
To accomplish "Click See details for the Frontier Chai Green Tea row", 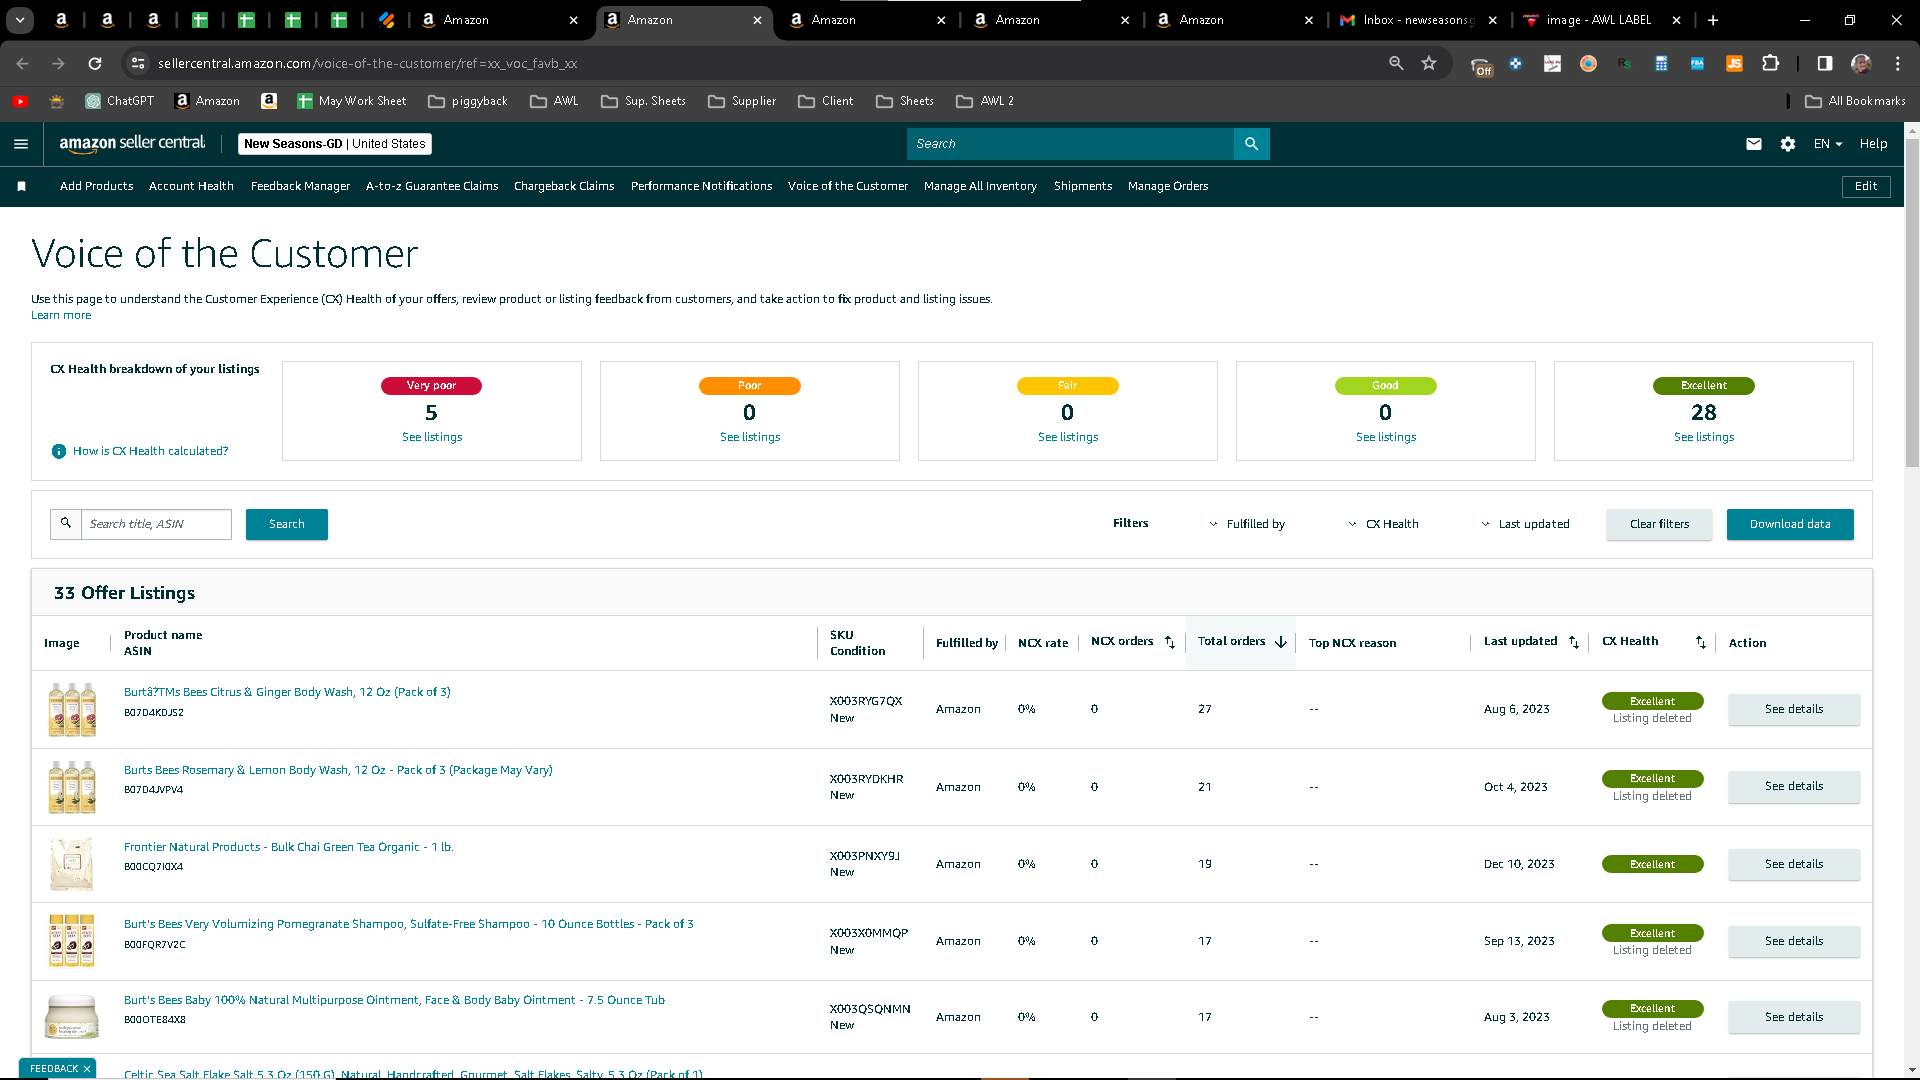I will pyautogui.click(x=1794, y=864).
